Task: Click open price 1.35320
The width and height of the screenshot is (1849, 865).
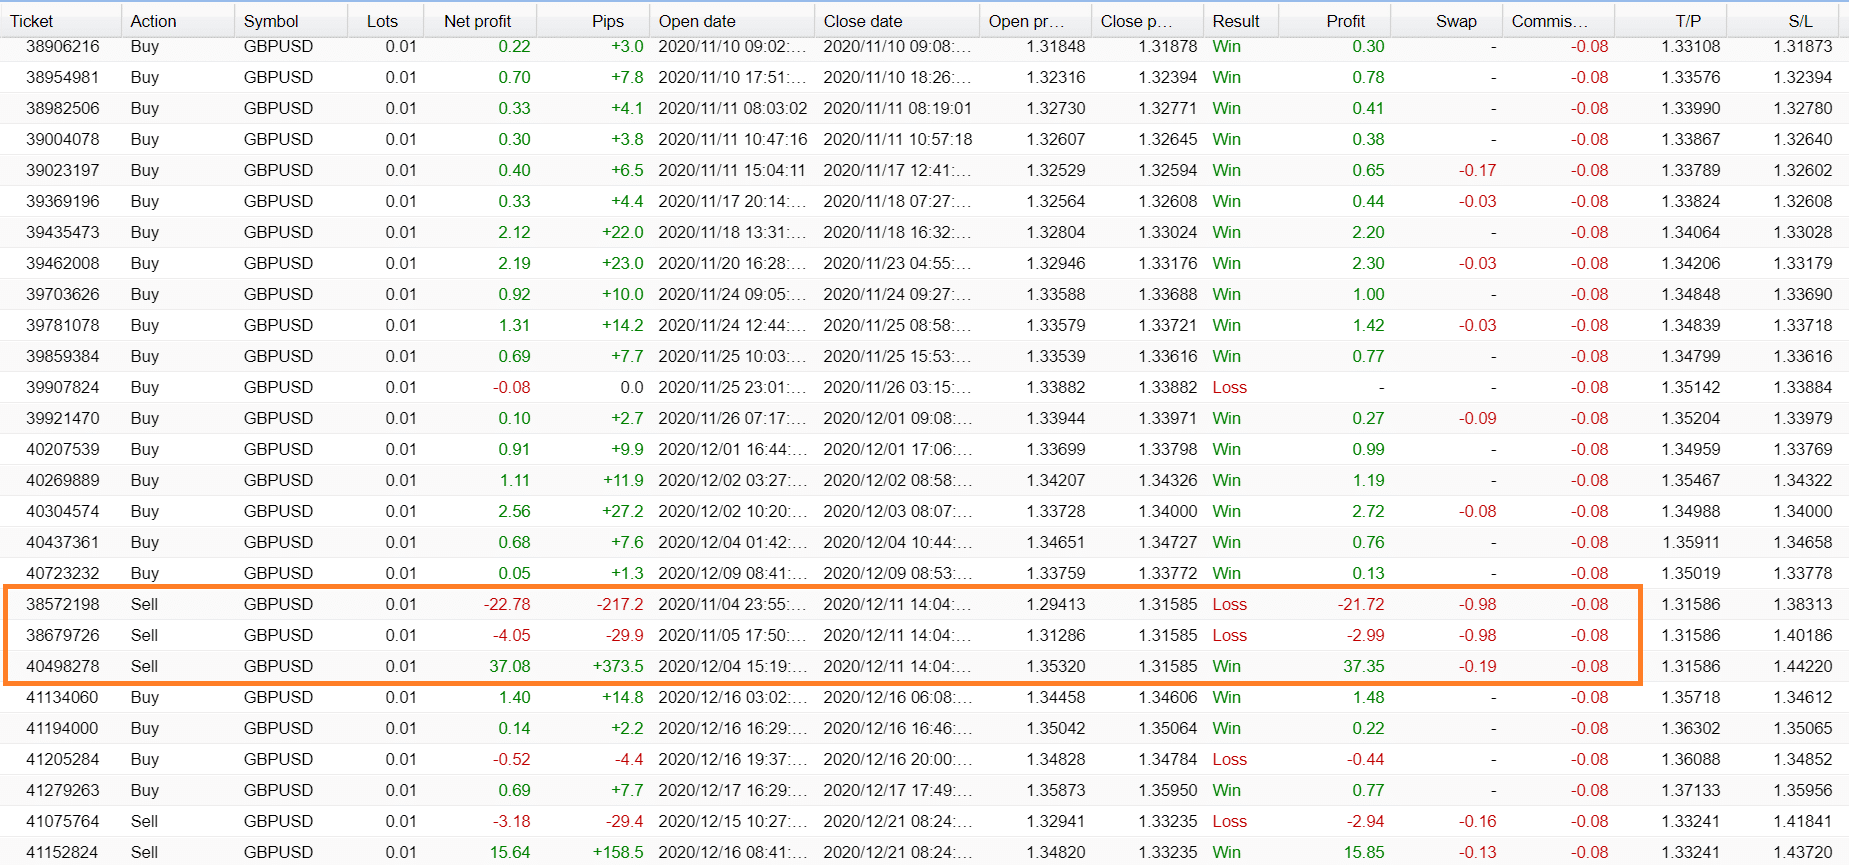Action: tap(1056, 666)
